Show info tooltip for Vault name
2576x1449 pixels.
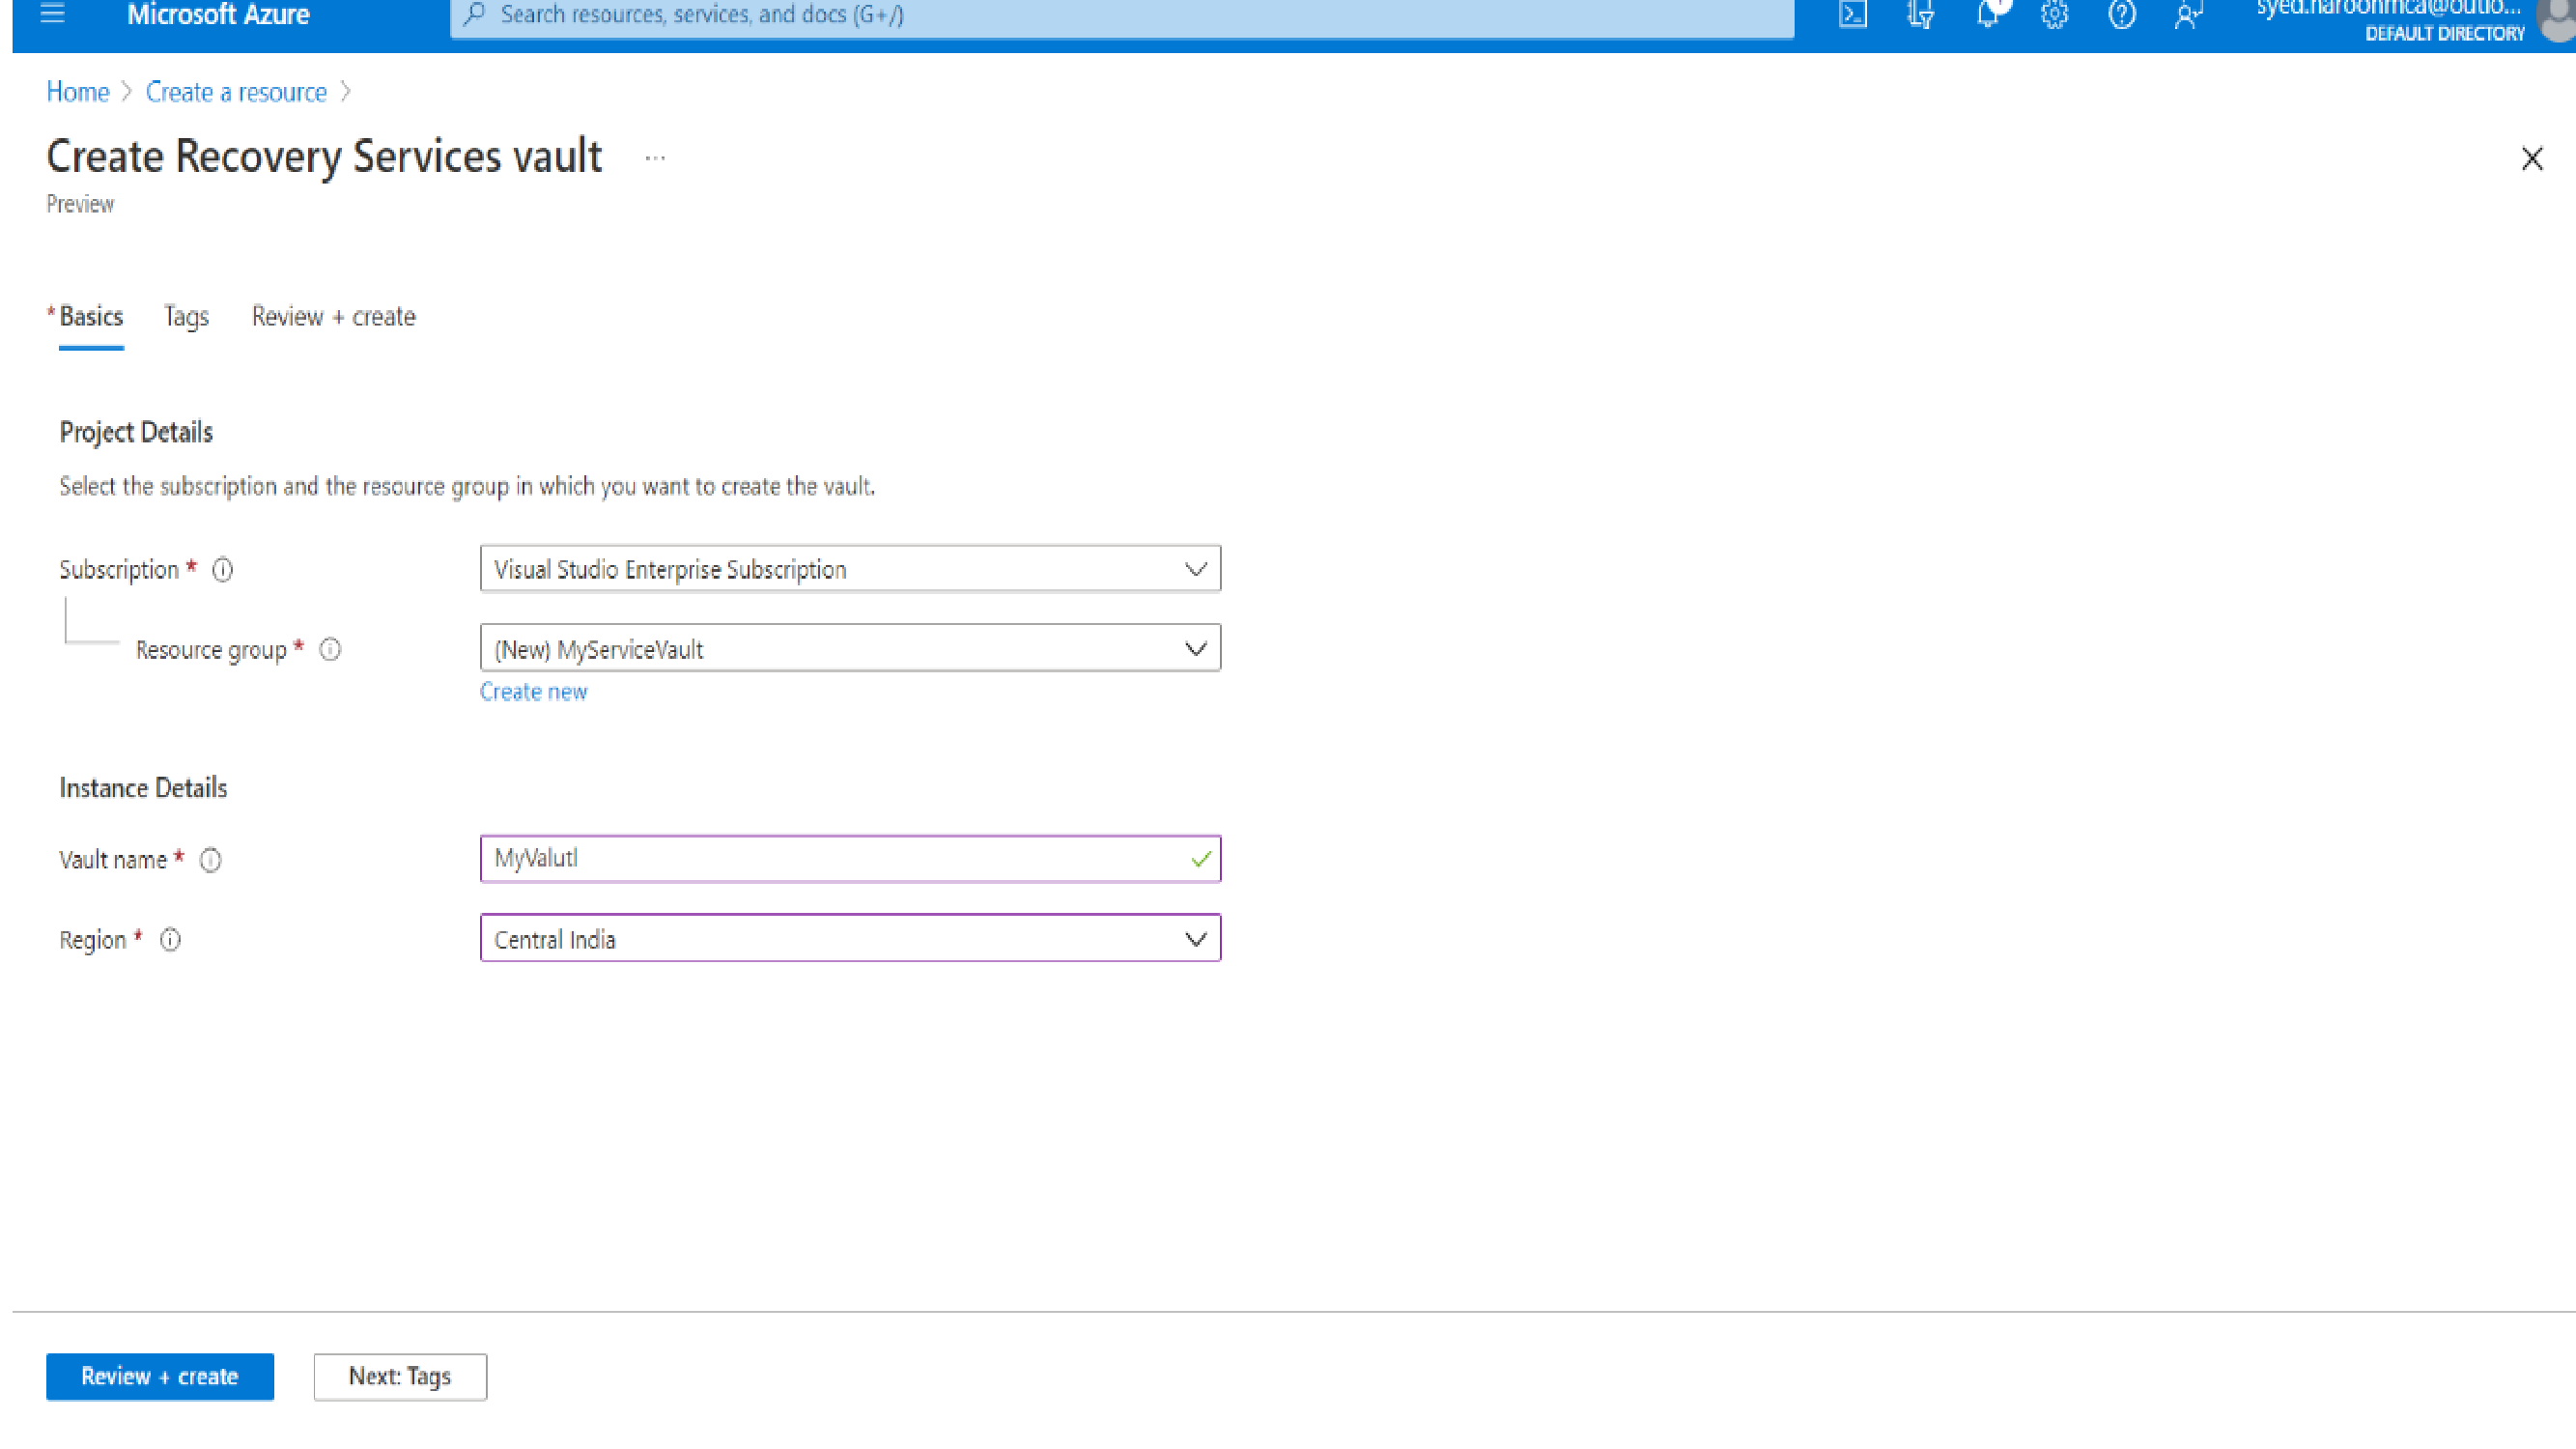[x=210, y=860]
